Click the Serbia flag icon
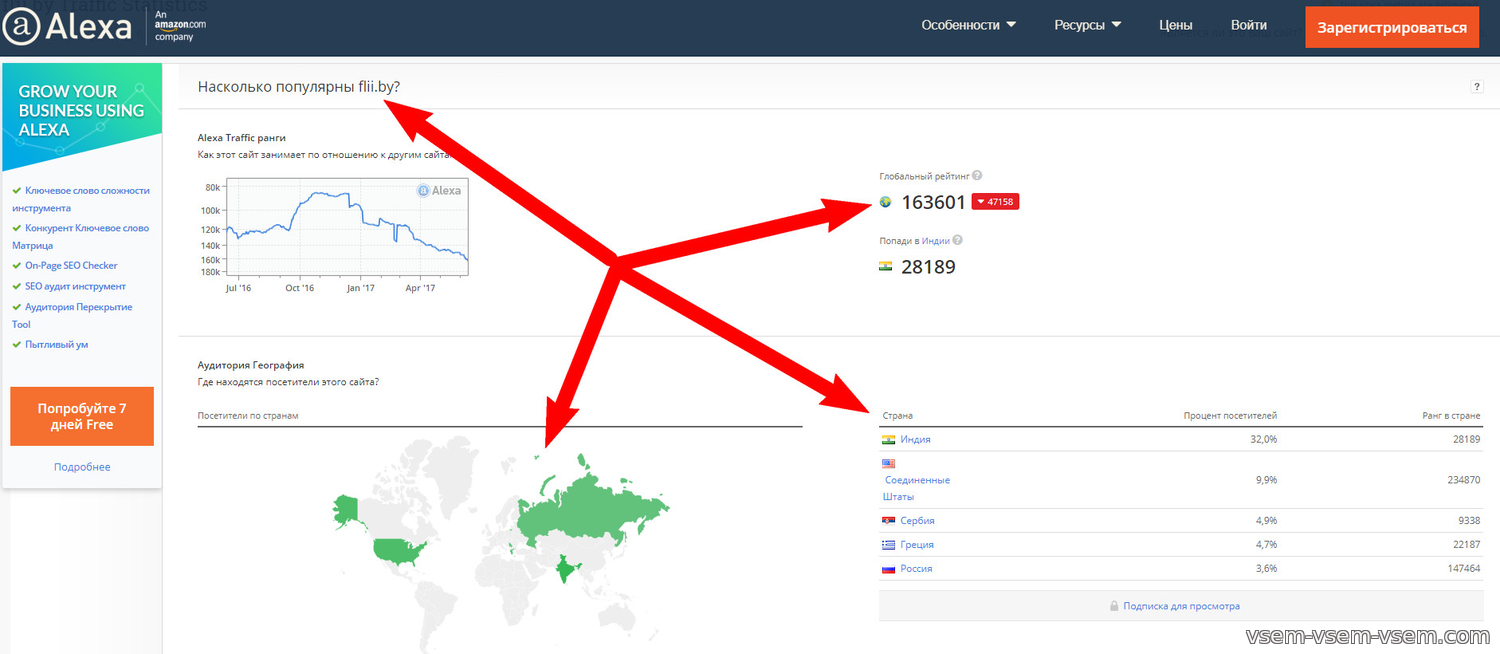The width and height of the screenshot is (1500, 654). pos(888,521)
